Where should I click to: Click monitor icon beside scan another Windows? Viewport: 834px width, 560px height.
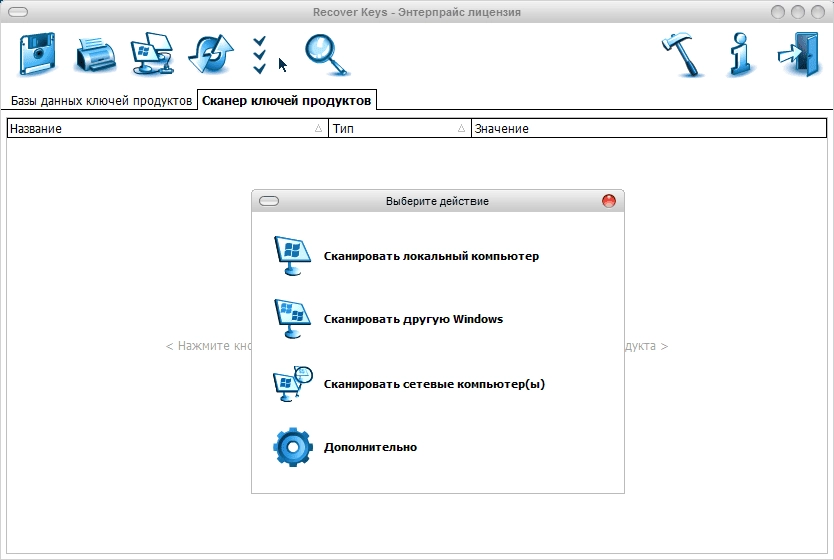pos(293,319)
